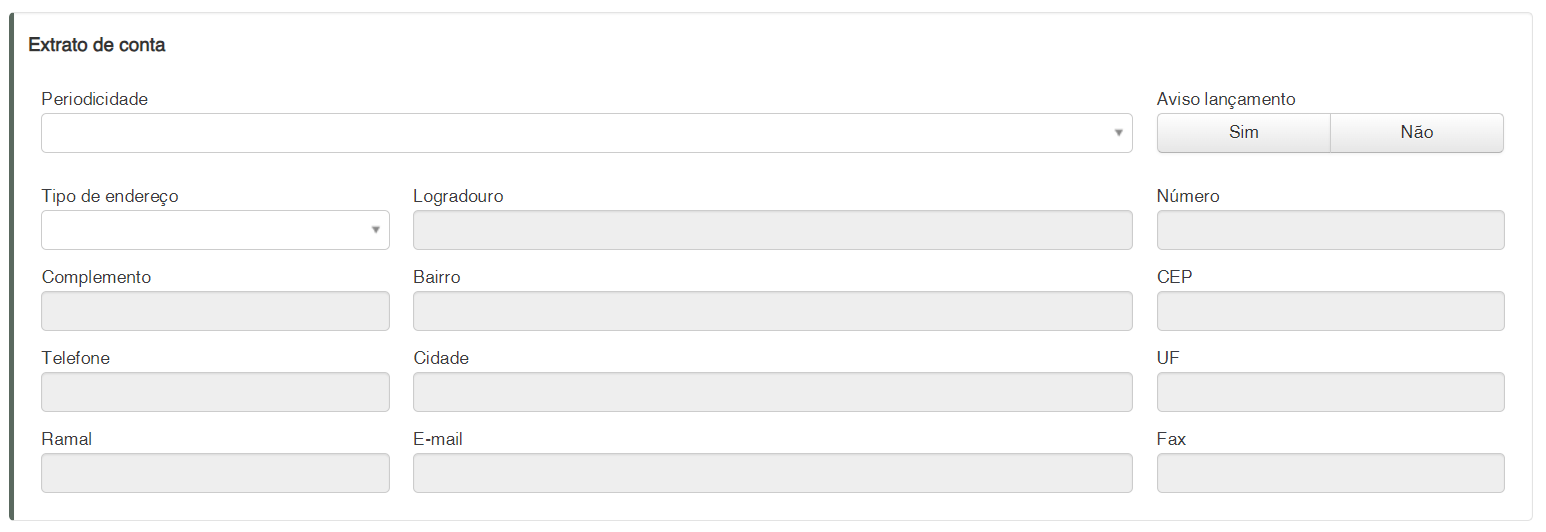Select Sim for Aviso lançamento
The height and width of the screenshot is (532, 1546).
(1243, 133)
